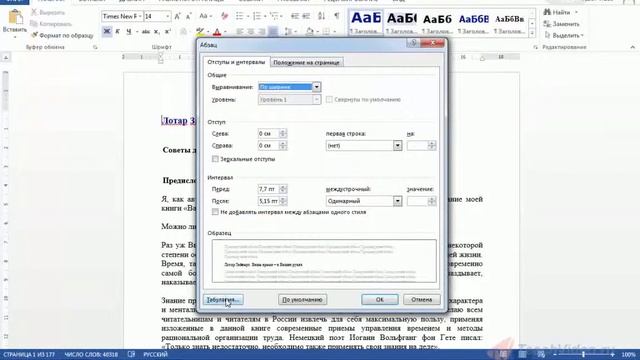The image size is (640, 360).
Task: Click the Заменить (Replace) button
Action: [x=562, y=24]
